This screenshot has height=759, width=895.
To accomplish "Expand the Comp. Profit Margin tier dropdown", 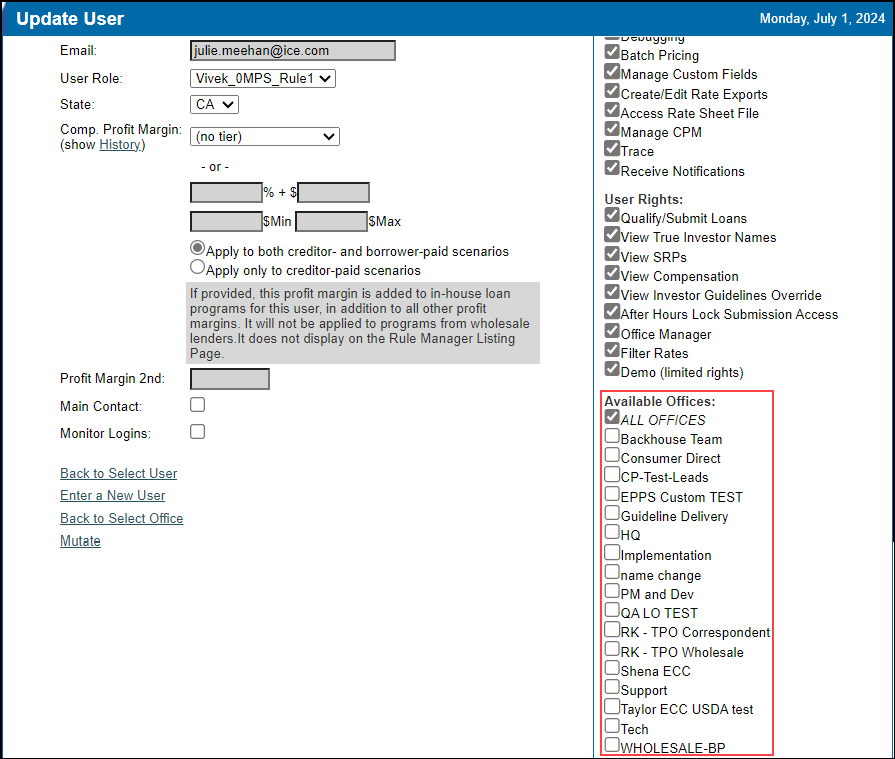I will point(265,136).
